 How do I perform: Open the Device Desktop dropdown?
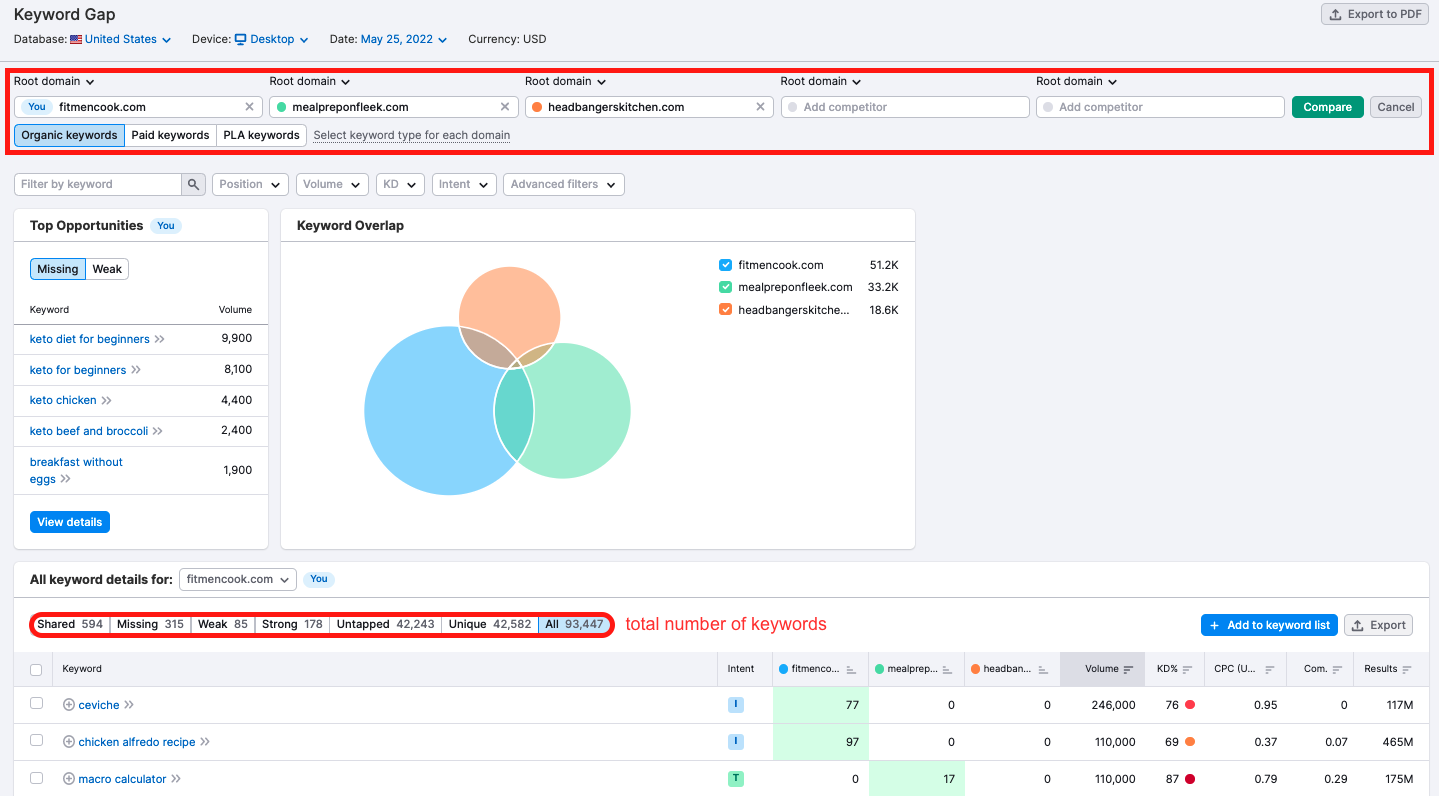point(272,40)
